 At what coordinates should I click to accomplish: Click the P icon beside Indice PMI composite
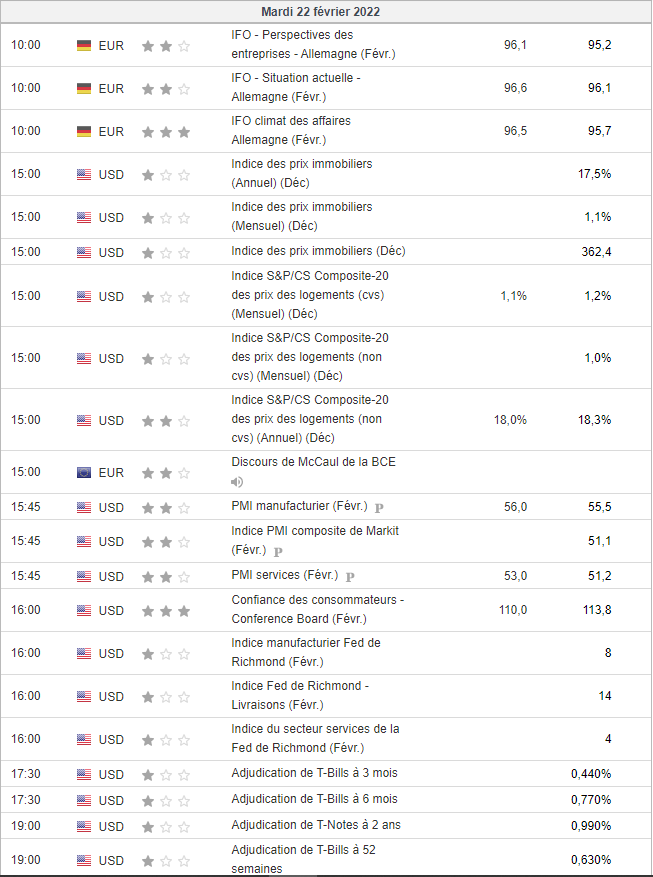click(278, 551)
